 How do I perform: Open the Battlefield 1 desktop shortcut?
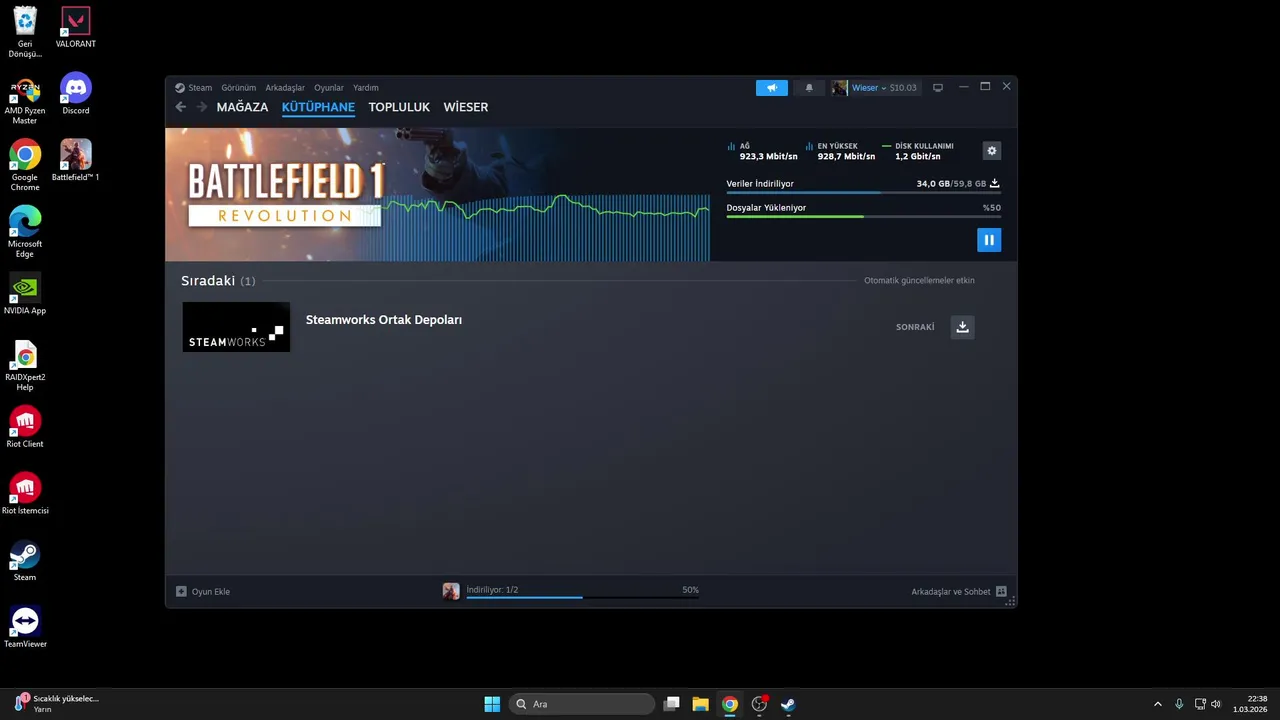pyautogui.click(x=75, y=160)
